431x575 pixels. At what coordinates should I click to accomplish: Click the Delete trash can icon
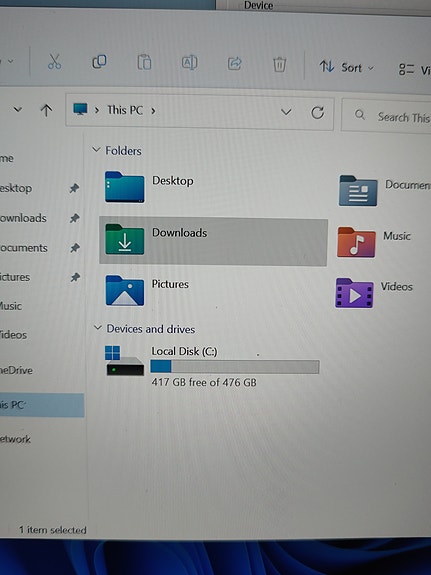coord(279,65)
